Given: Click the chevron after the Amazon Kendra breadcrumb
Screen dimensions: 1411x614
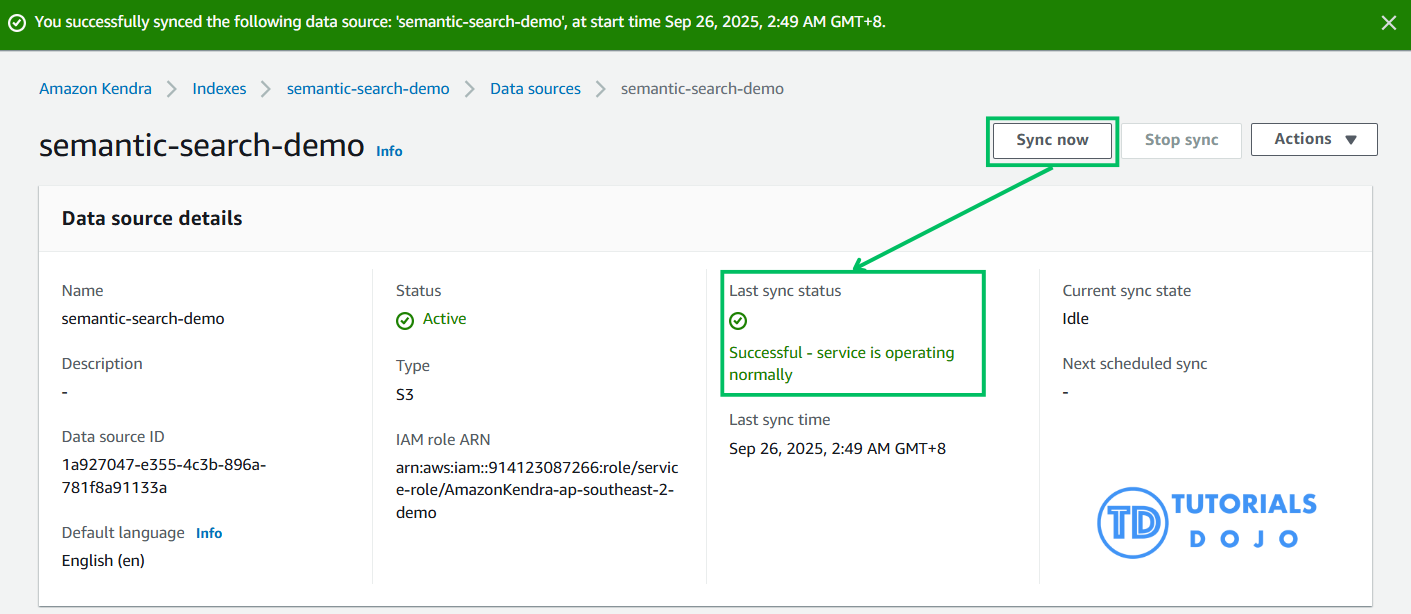Looking at the screenshot, I should click(172, 89).
